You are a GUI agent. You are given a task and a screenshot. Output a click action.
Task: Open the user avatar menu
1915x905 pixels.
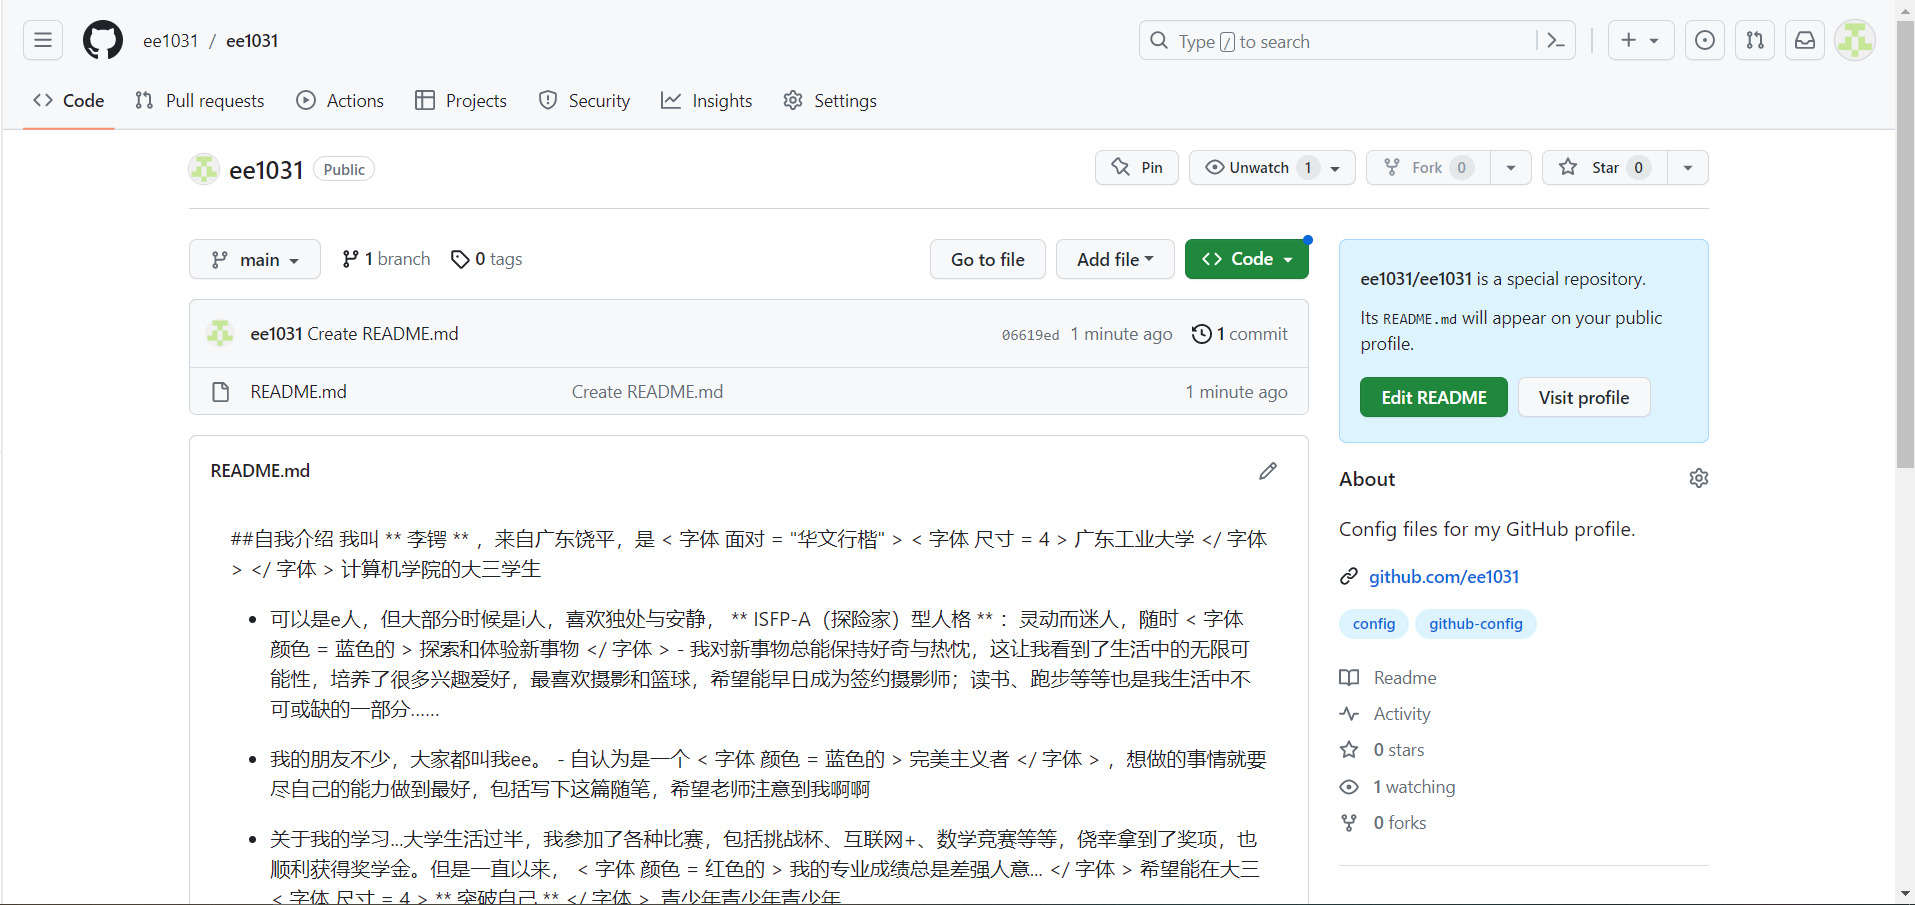1855,40
